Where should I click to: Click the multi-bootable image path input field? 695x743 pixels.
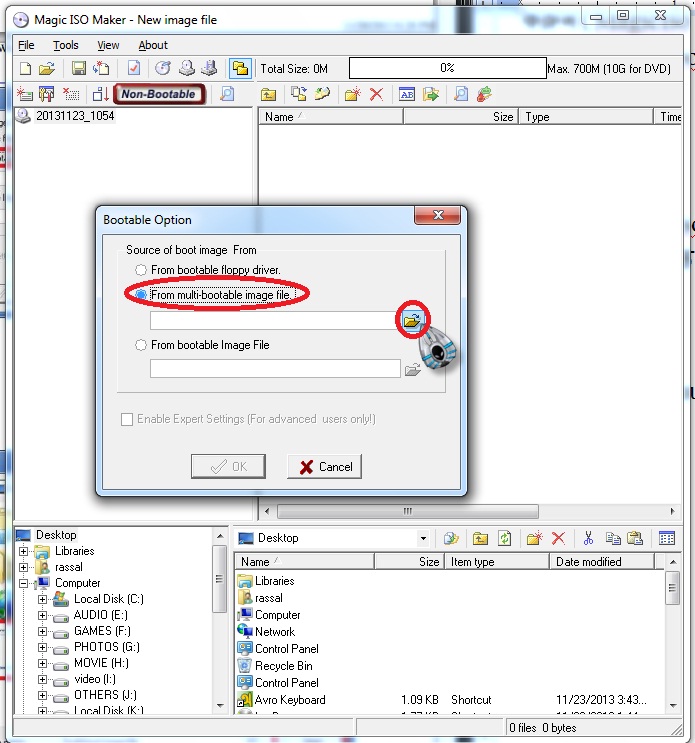(275, 321)
